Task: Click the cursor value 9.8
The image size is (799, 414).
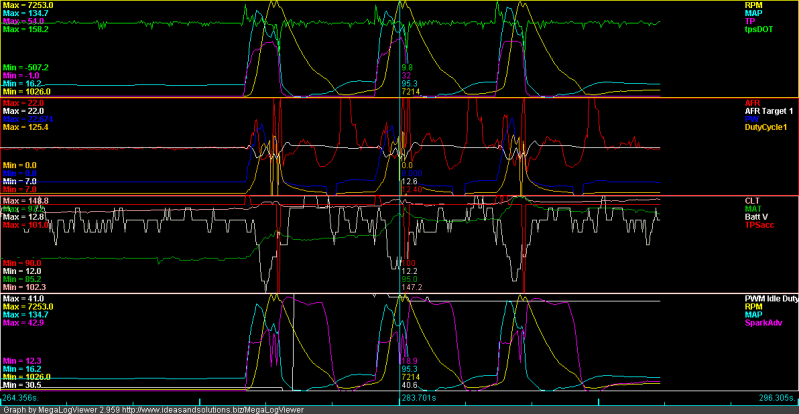Action: tap(407, 67)
